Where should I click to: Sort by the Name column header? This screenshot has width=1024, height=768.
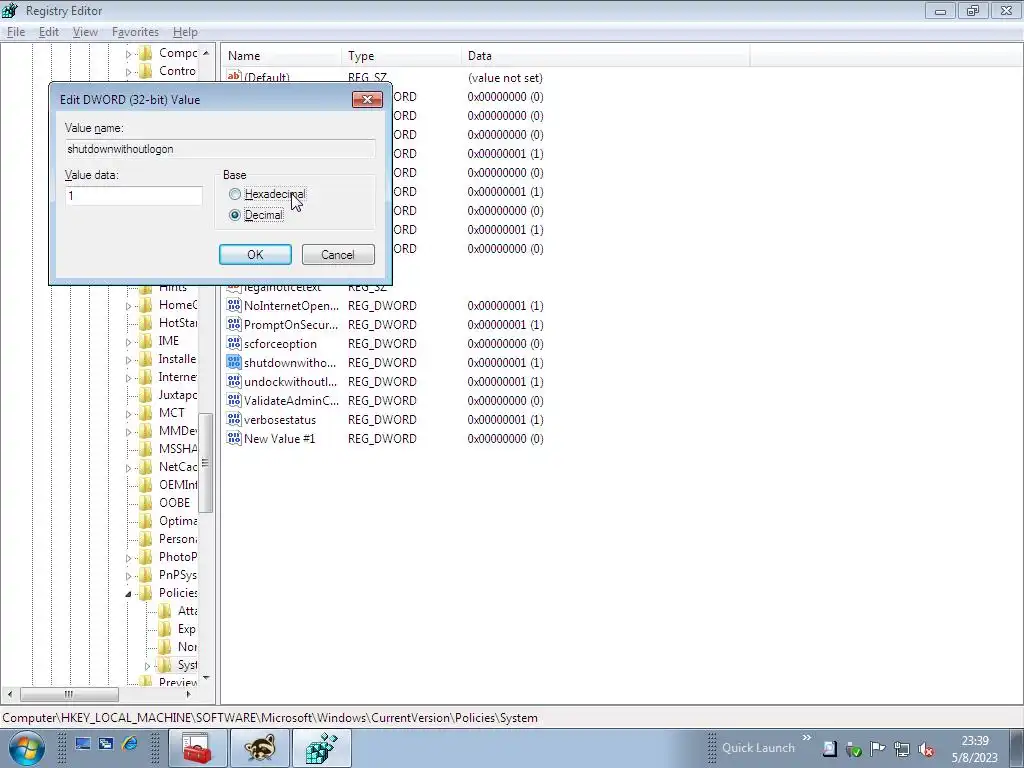[281, 56]
